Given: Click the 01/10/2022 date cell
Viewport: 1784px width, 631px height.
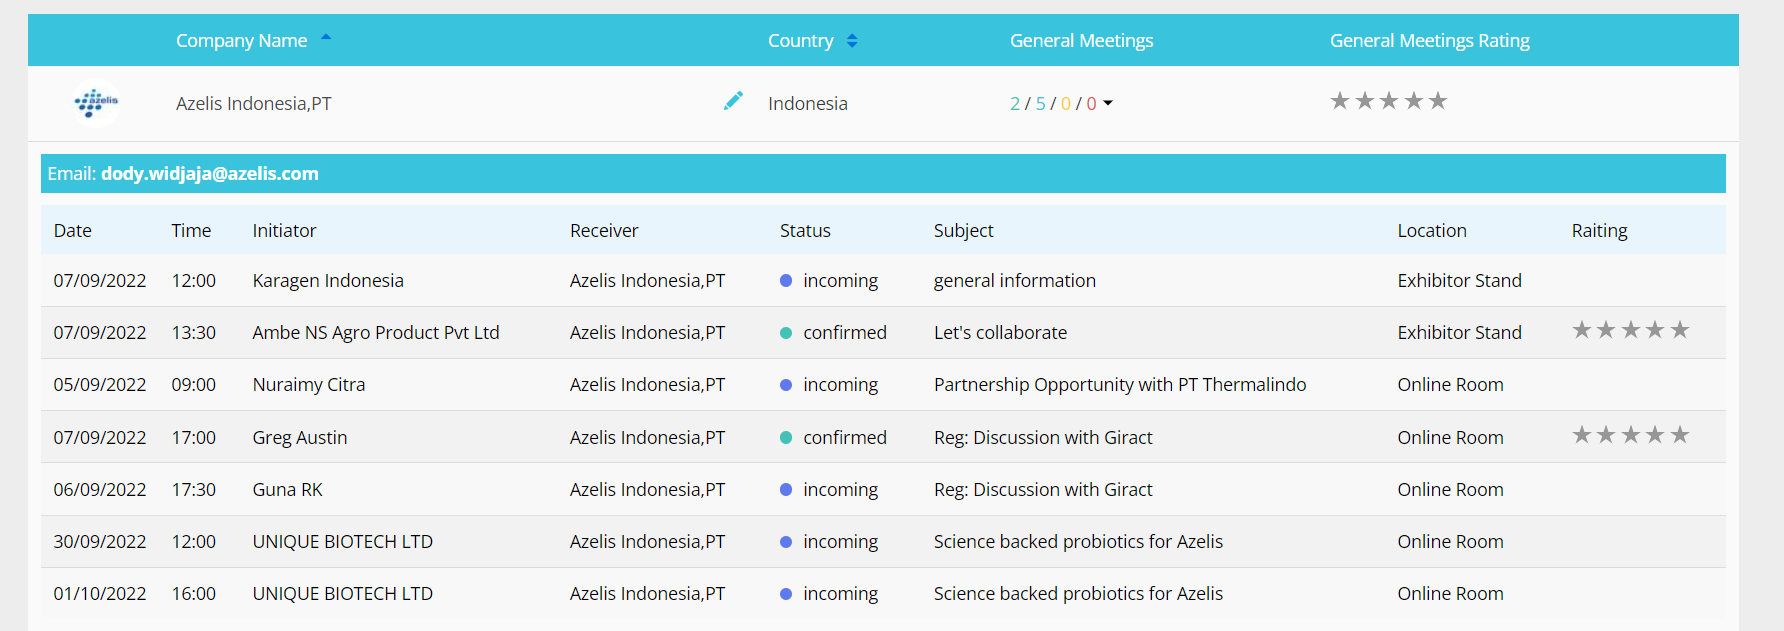Looking at the screenshot, I should click(x=100, y=594).
